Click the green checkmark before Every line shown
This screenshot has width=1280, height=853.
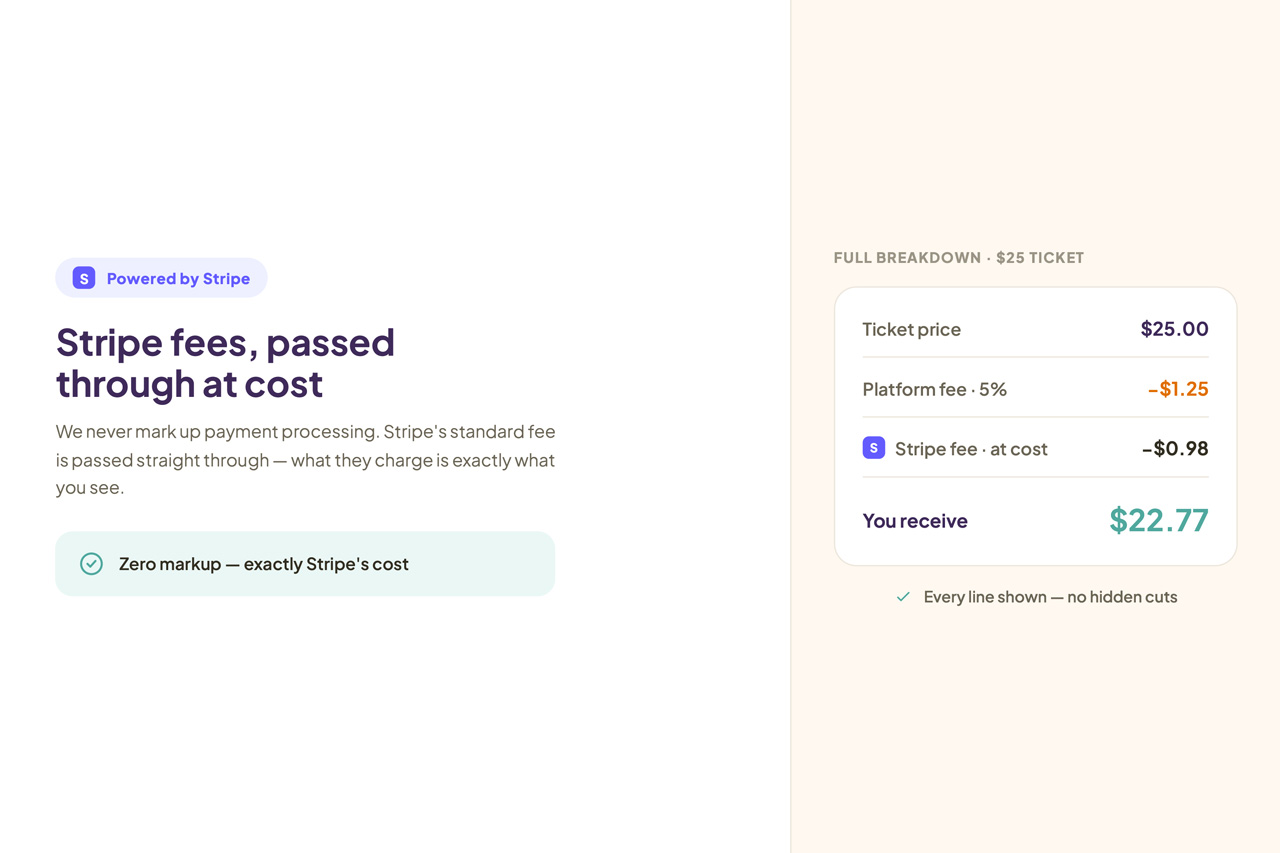(x=903, y=597)
